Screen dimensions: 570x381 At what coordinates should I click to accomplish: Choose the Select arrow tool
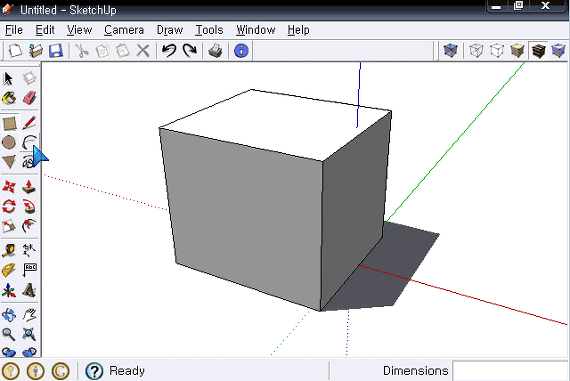(9, 78)
